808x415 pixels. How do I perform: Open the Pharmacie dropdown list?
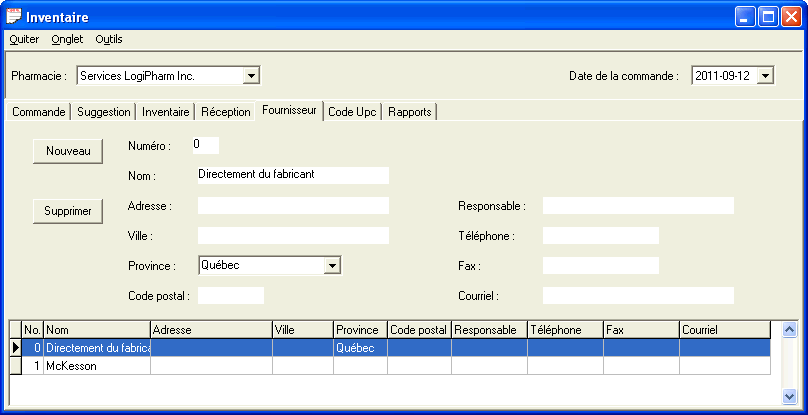click(251, 75)
